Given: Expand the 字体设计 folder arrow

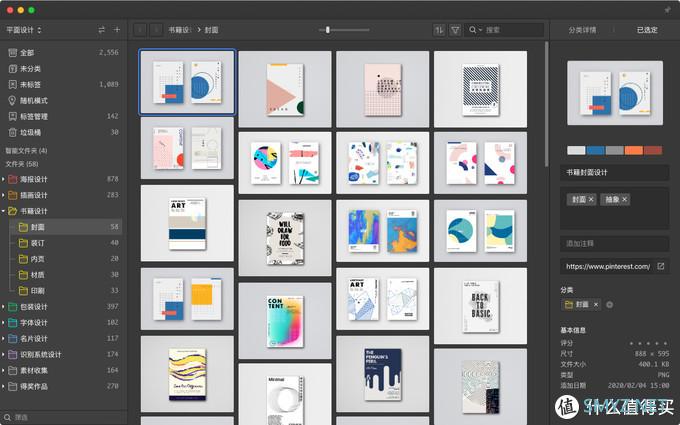Looking at the screenshot, I should pos(3,323).
